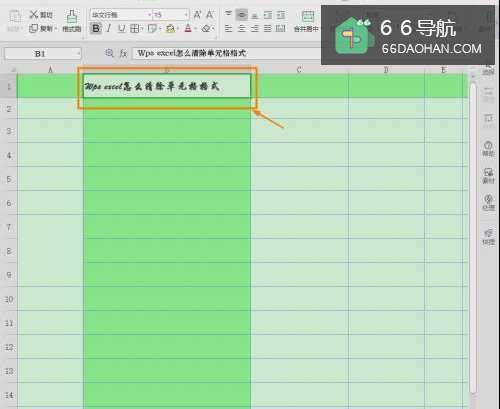Click the eraser clear-format icon
This screenshot has height=409, width=500.
(x=205, y=29)
